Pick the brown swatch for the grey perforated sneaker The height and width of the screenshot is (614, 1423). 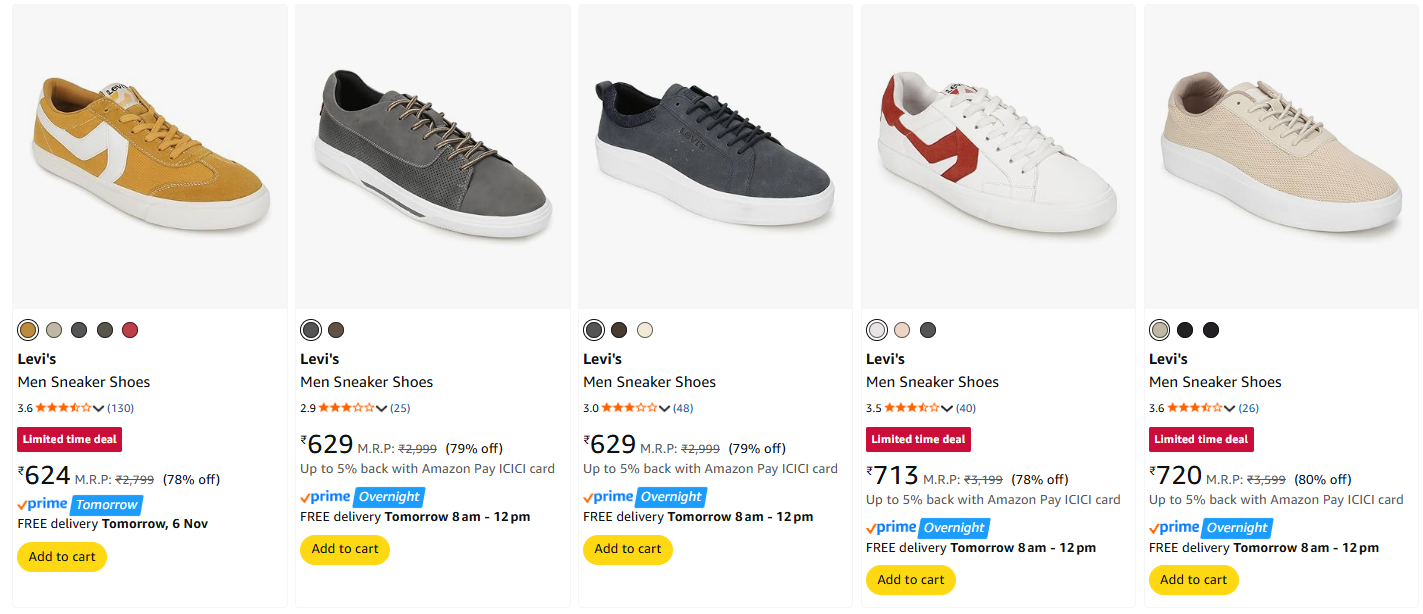click(336, 330)
